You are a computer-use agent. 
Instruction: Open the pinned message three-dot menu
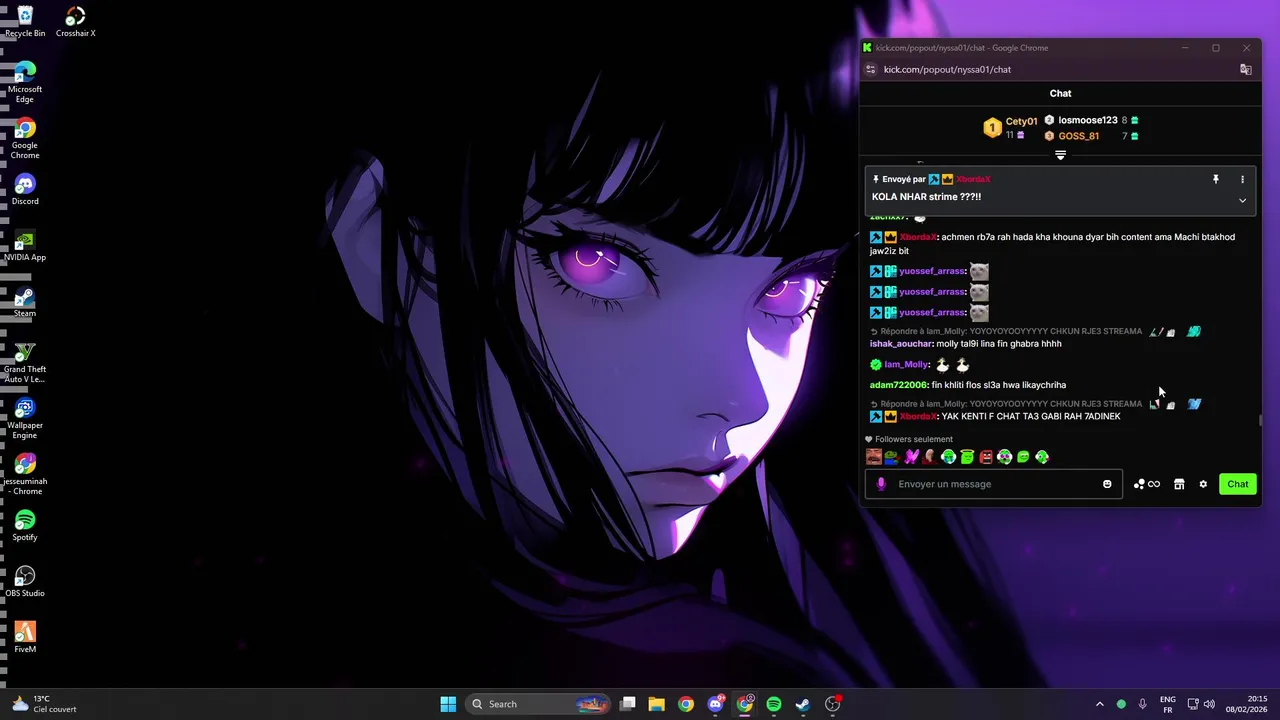pos(1243,179)
